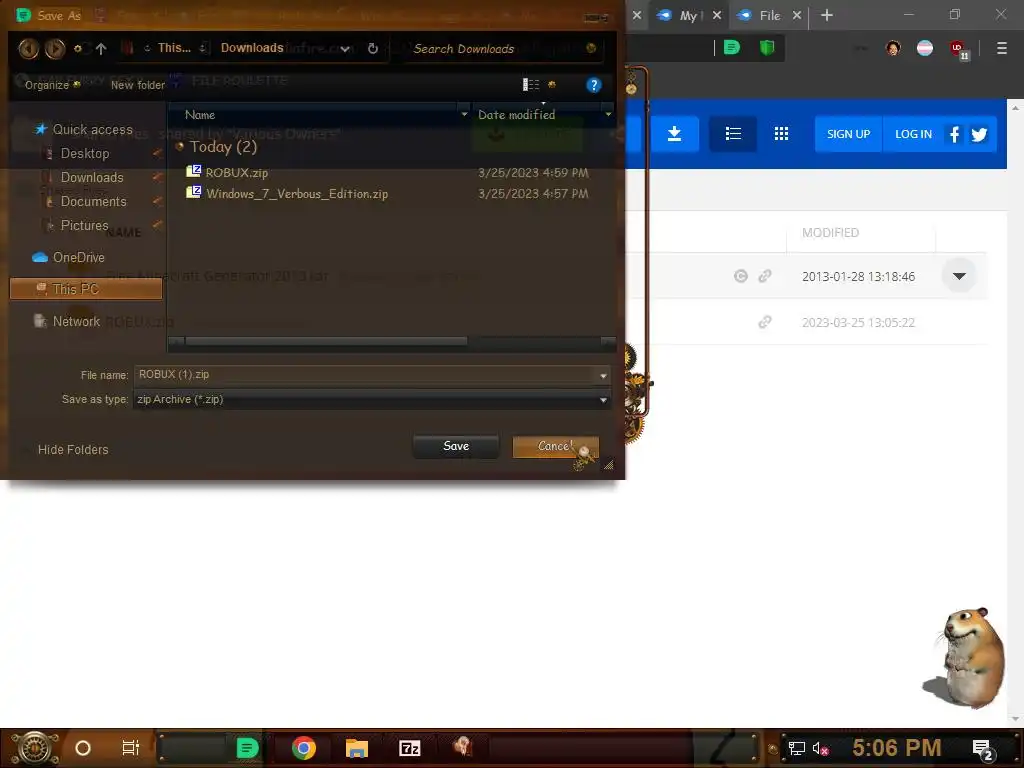Viewport: 1024px width, 768px height.
Task: Click the Cancel button
Action: 555,446
